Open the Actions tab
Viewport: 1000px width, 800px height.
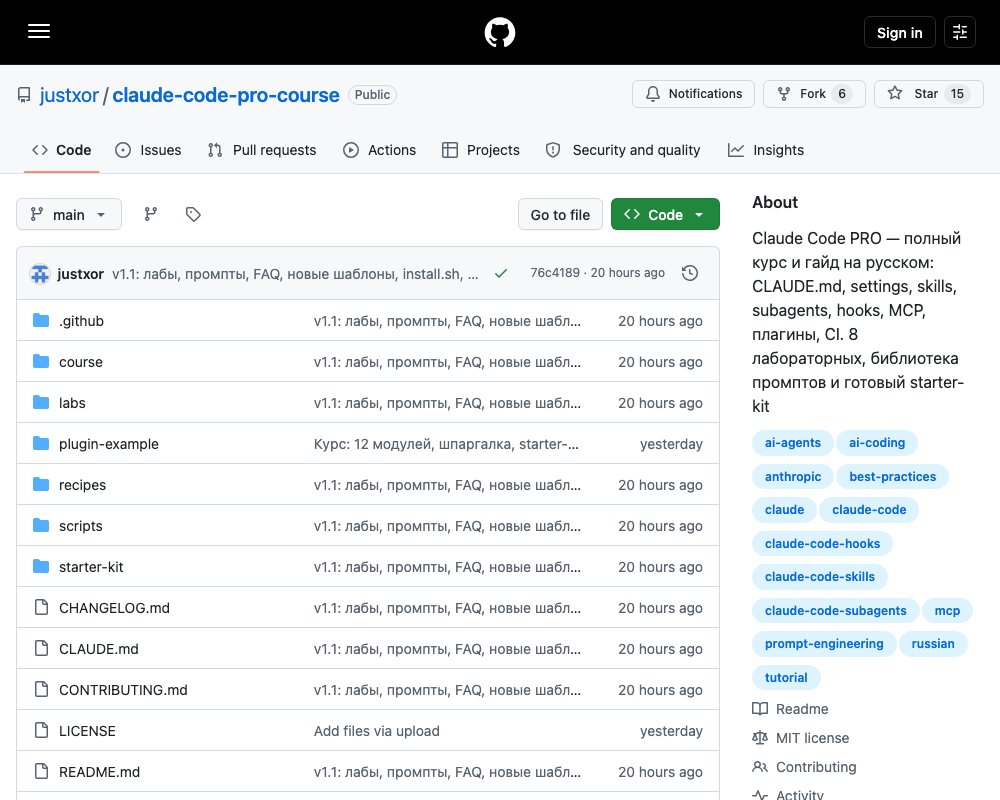[x=379, y=150]
